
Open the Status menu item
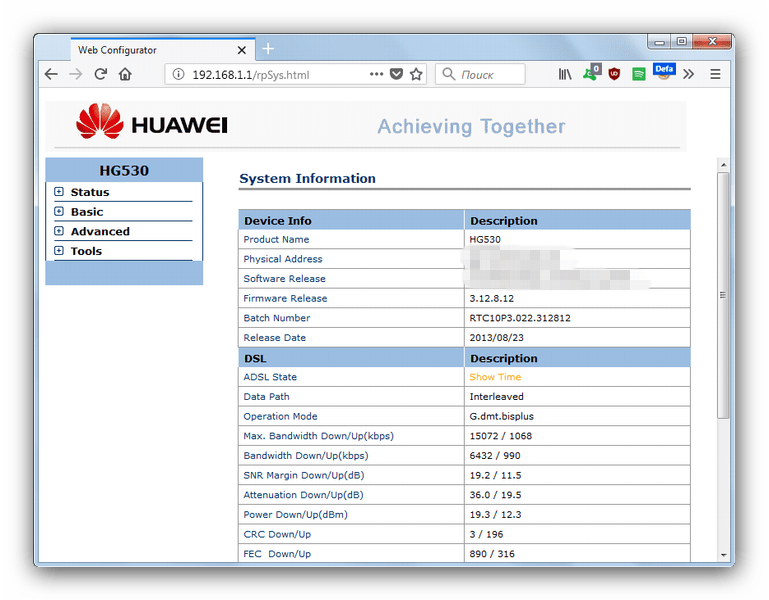coord(90,192)
